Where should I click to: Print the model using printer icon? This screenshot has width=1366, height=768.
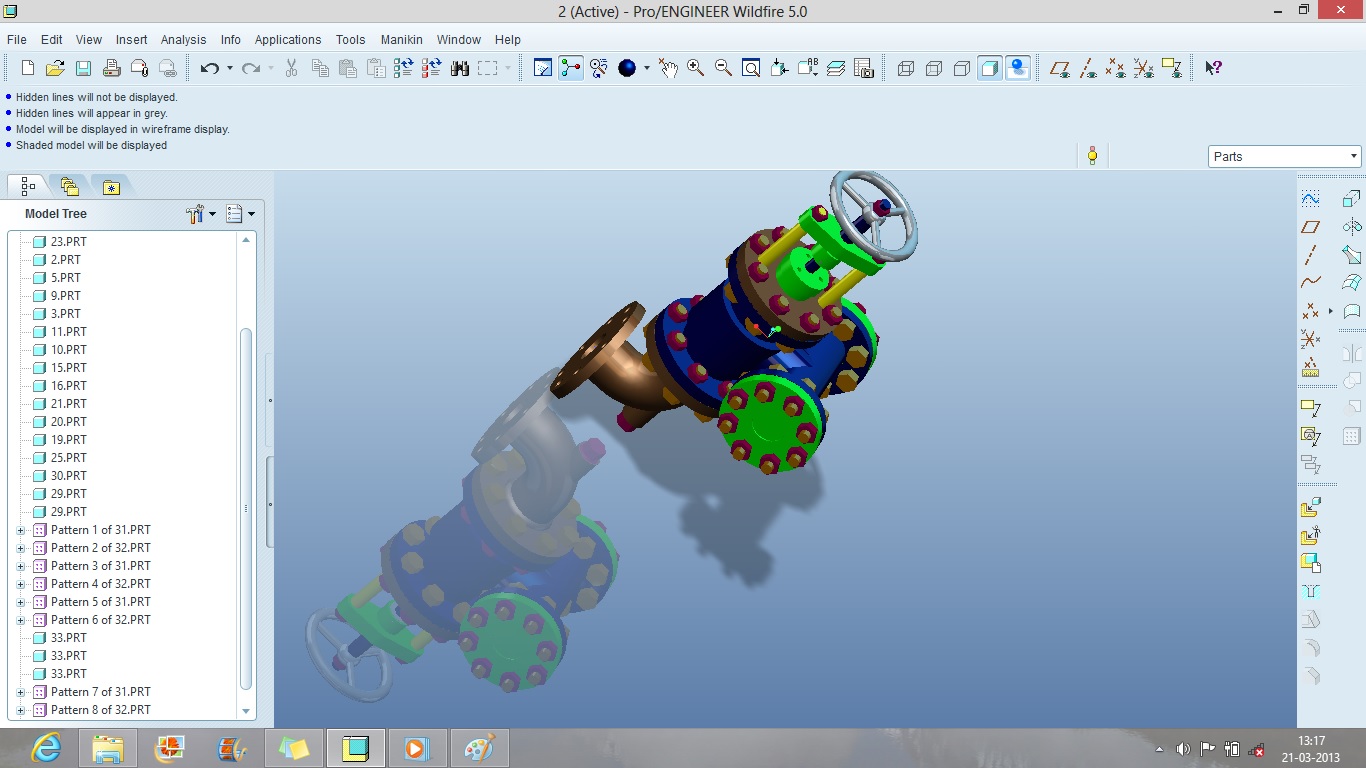[x=112, y=68]
